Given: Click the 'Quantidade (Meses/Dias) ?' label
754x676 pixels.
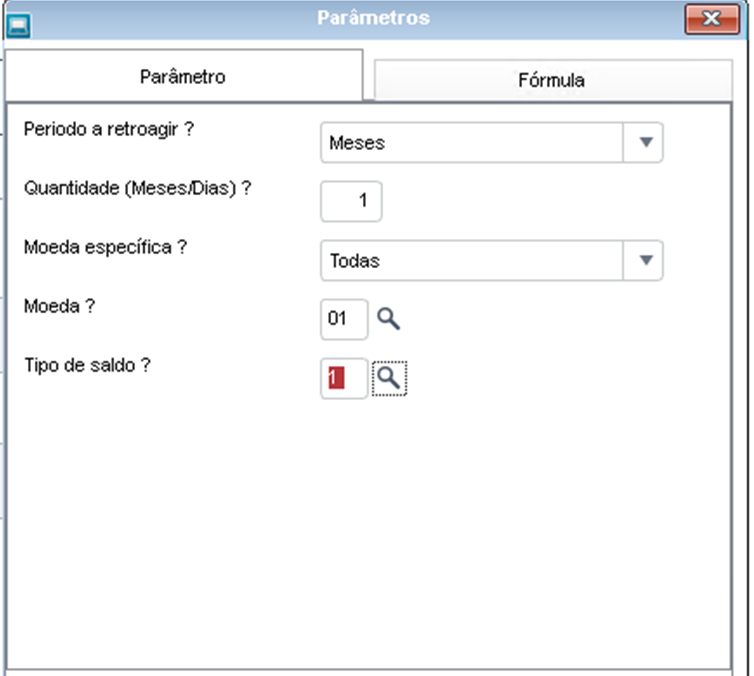Looking at the screenshot, I should pos(138,188).
